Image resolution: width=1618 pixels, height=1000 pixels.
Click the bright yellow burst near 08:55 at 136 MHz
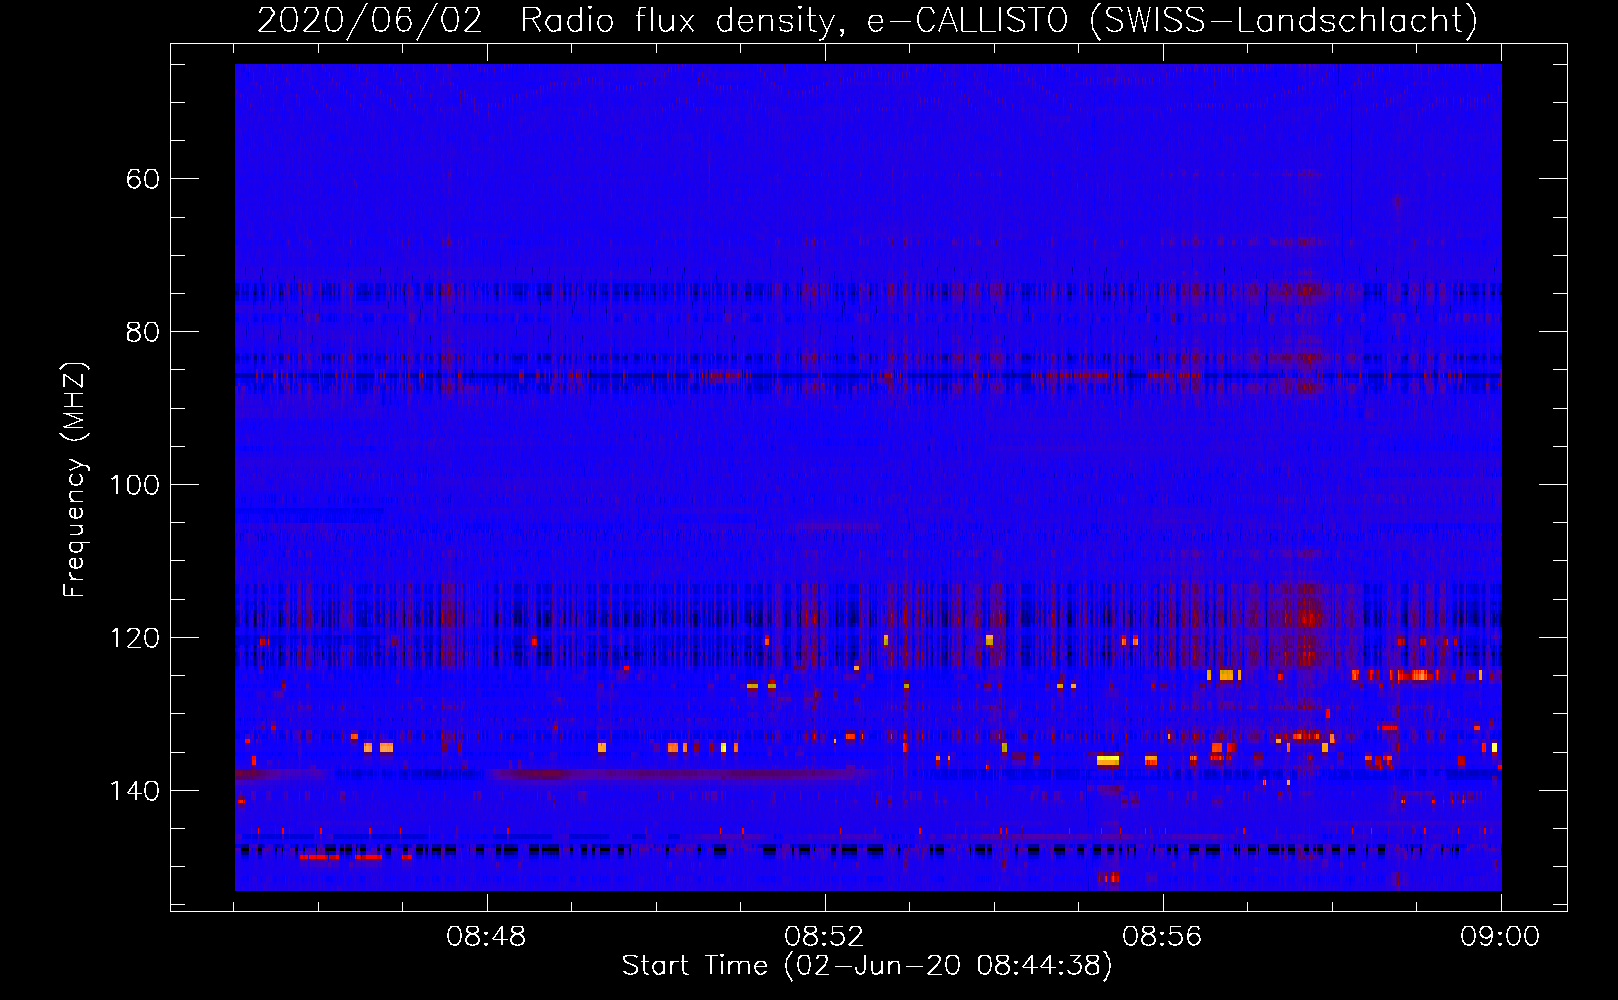(1108, 760)
